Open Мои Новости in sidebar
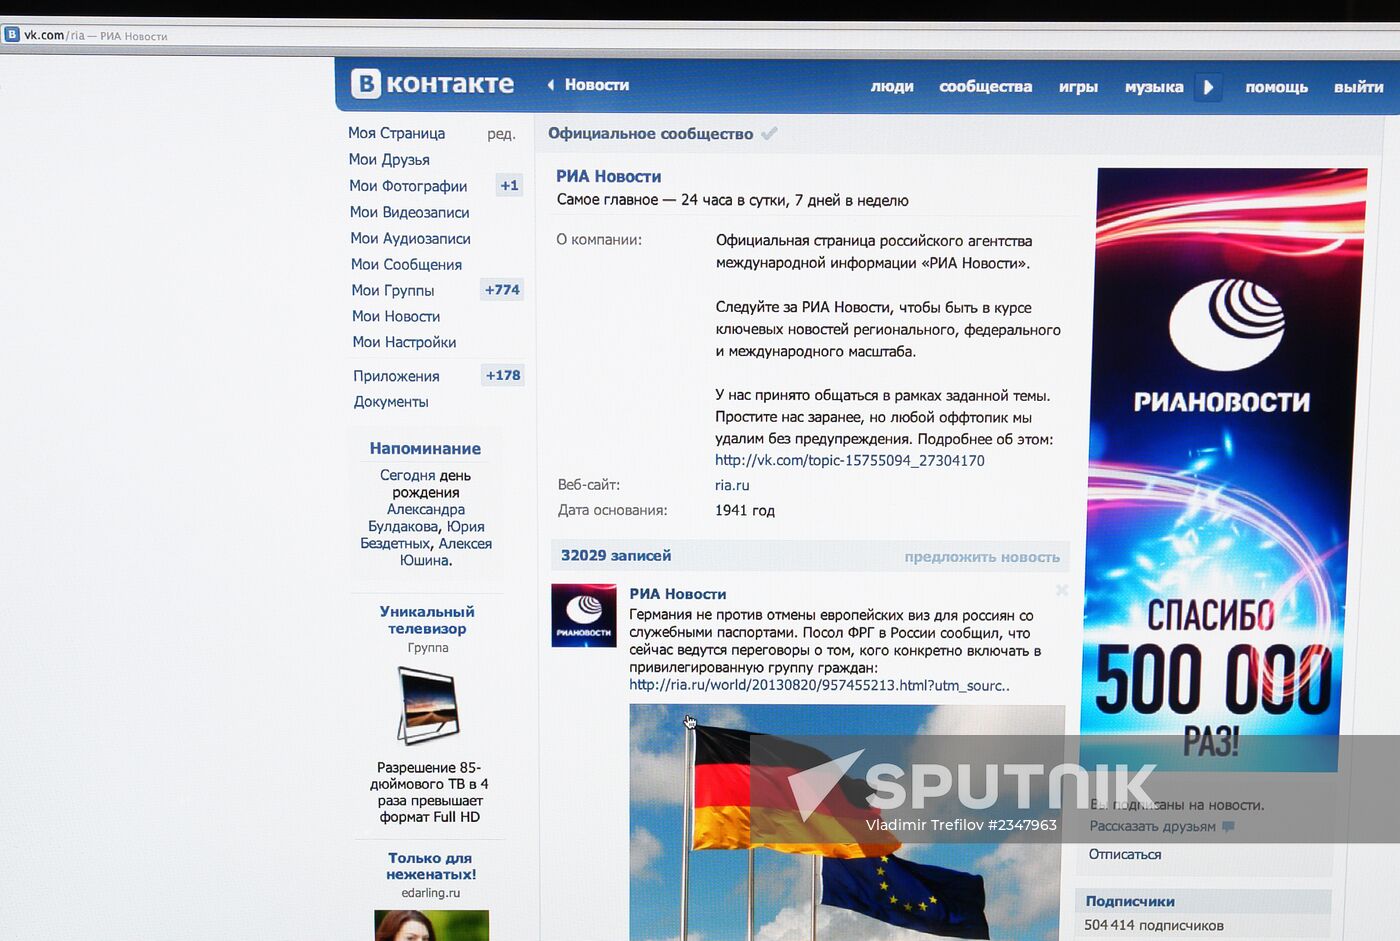Viewport: 1400px width, 941px height. [396, 316]
